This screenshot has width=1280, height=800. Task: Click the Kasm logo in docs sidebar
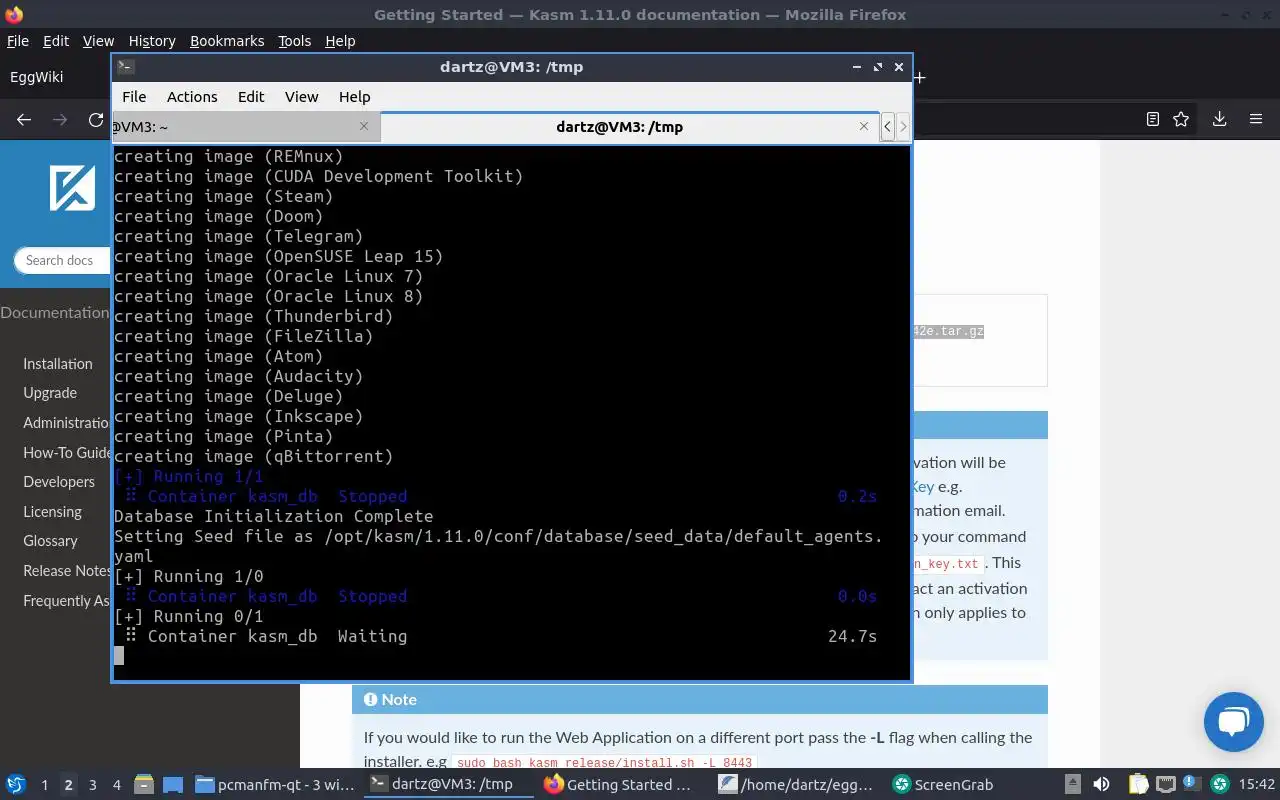(73, 187)
